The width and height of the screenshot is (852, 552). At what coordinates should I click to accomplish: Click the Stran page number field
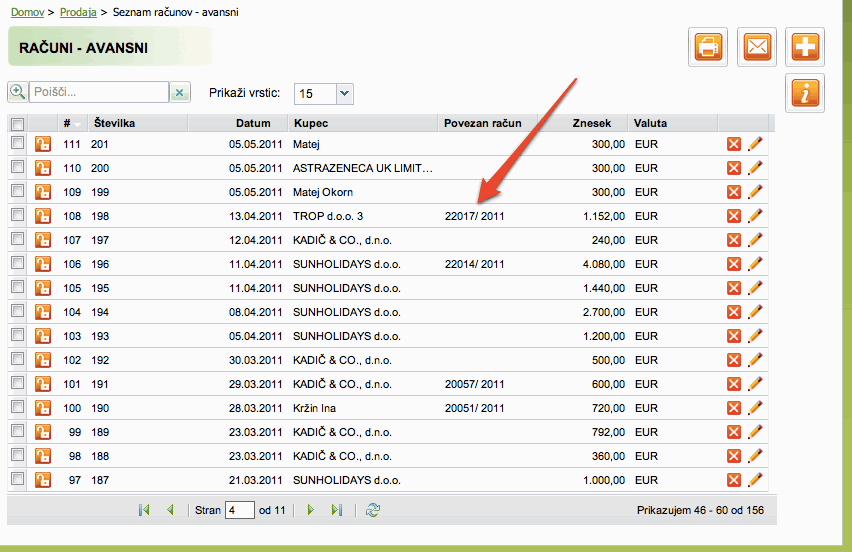pyautogui.click(x=240, y=510)
